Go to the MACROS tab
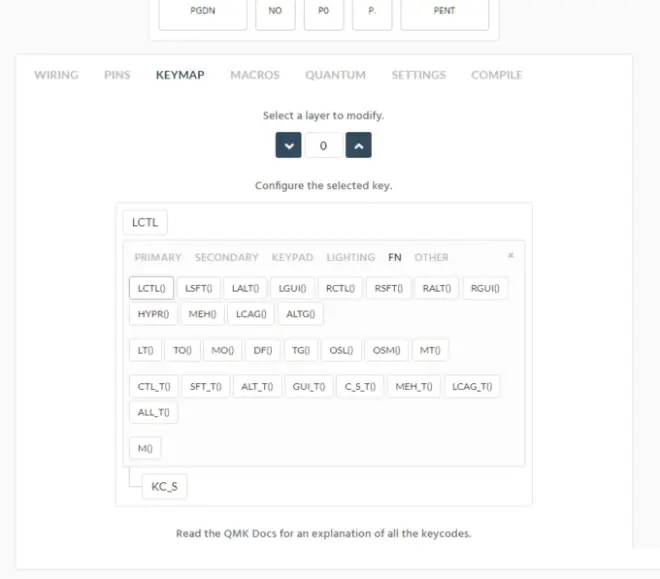Viewport: 660px width, 579px height. (x=255, y=75)
